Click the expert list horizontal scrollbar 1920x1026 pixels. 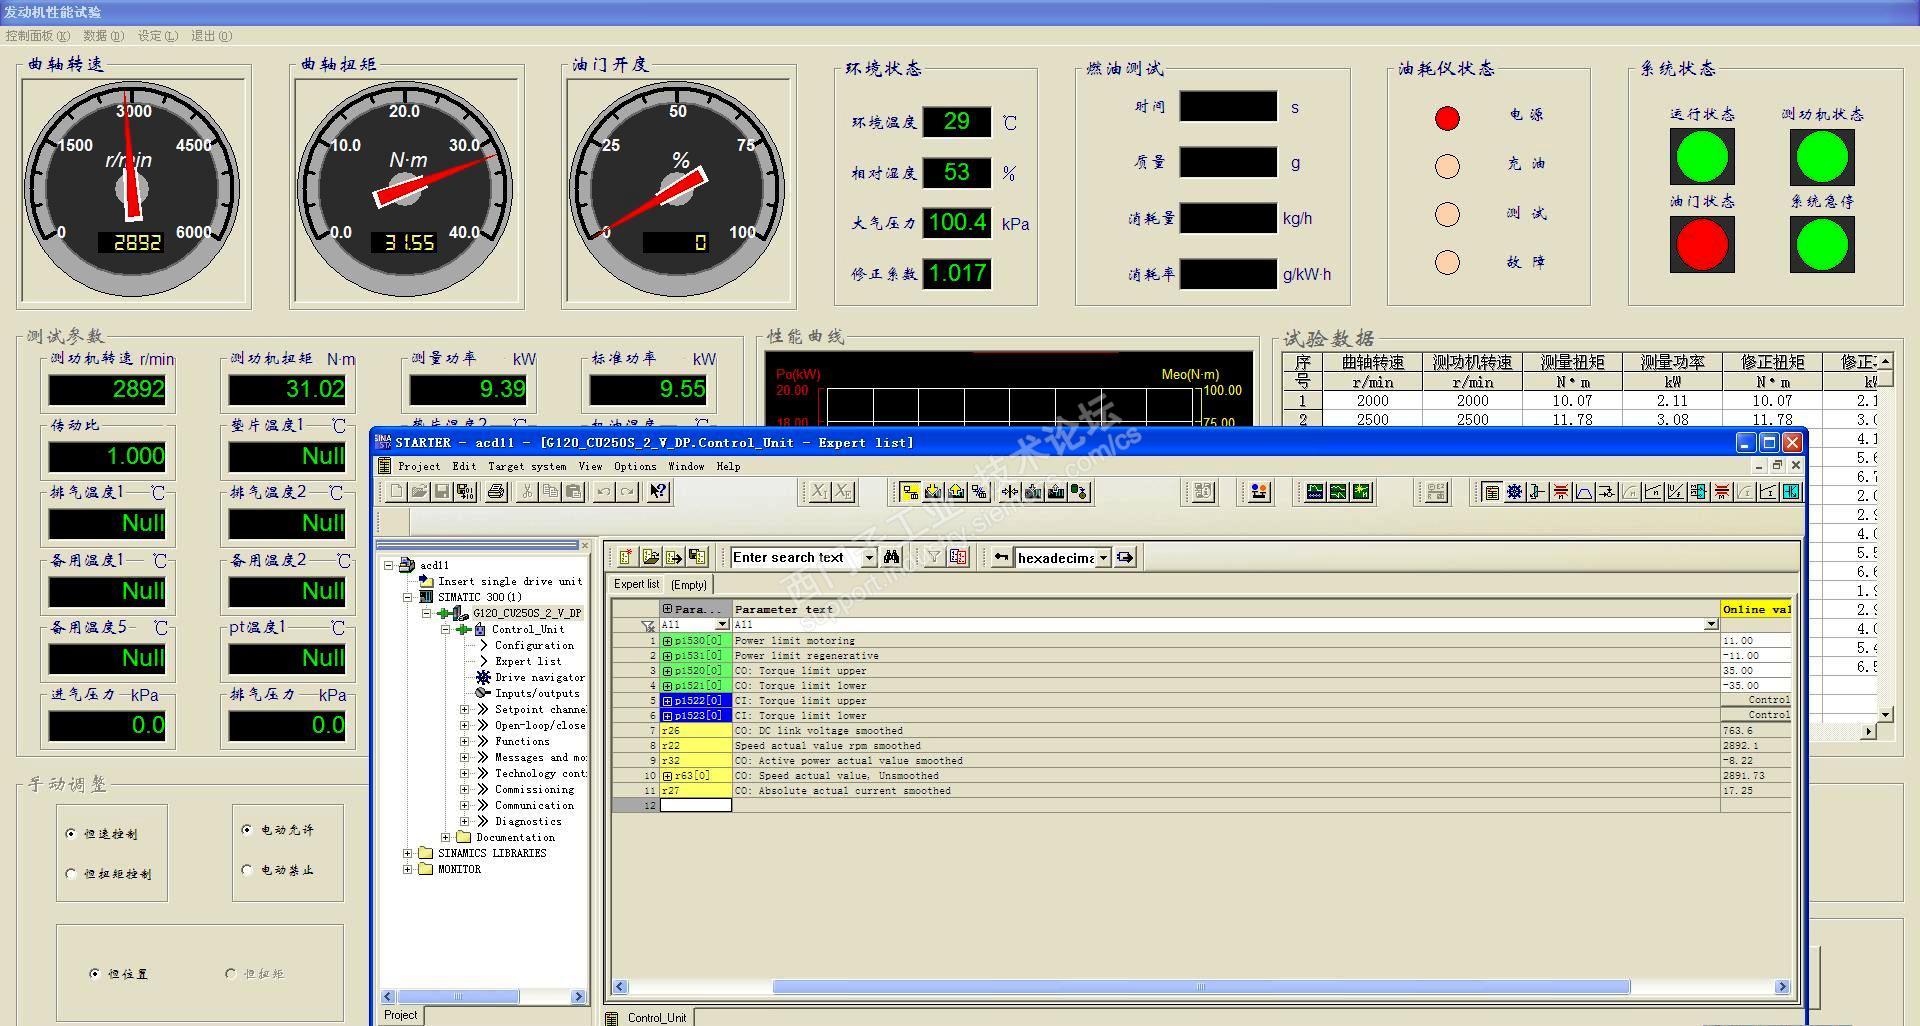1200,987
